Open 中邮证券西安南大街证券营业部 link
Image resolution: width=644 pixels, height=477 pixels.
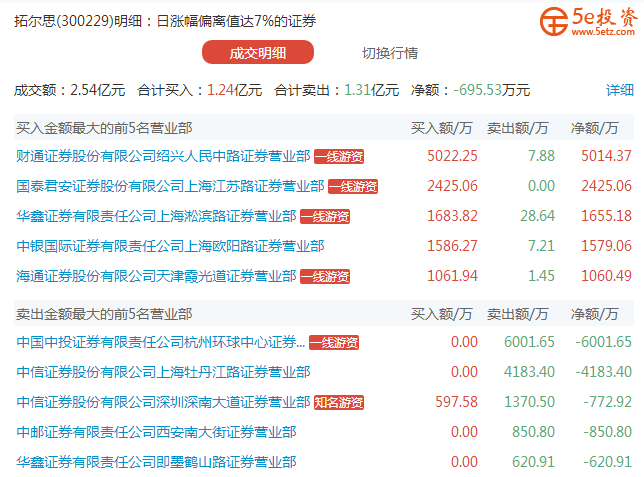(156, 432)
